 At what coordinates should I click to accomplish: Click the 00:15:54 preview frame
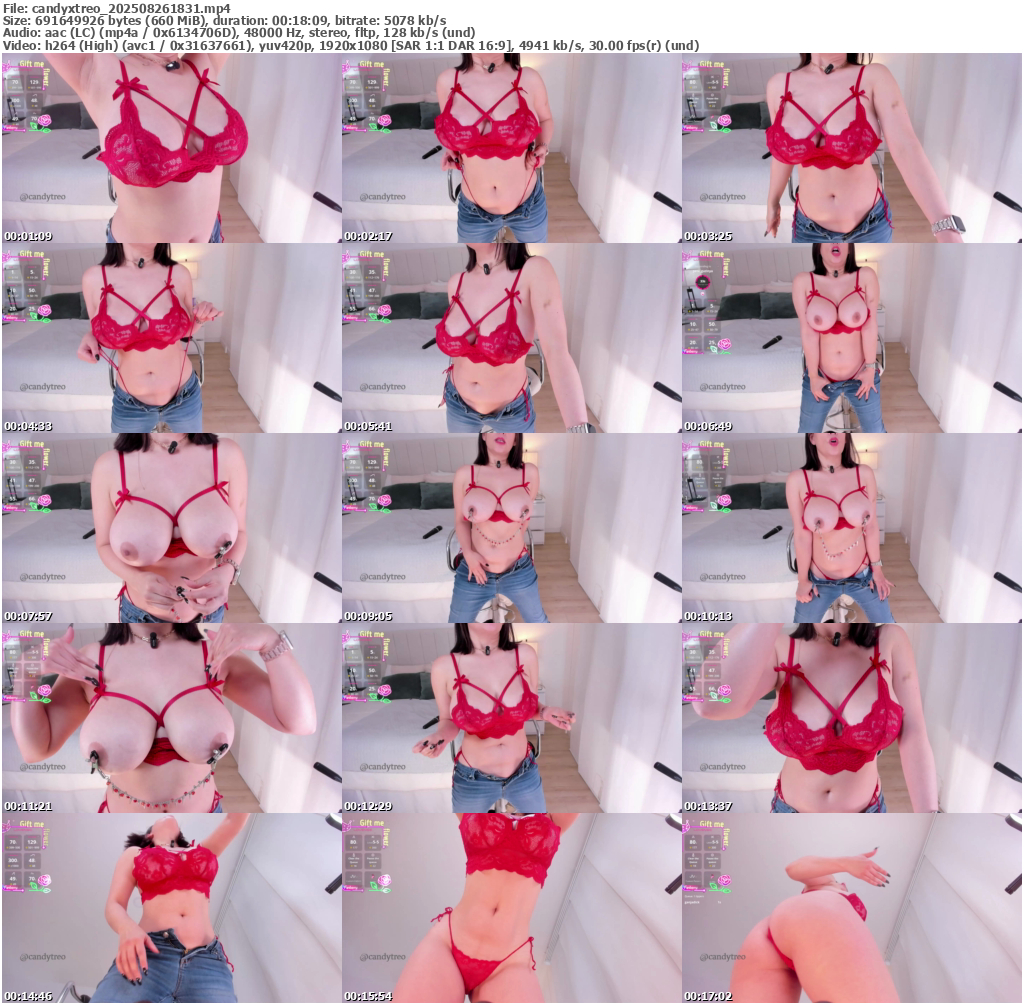point(510,908)
